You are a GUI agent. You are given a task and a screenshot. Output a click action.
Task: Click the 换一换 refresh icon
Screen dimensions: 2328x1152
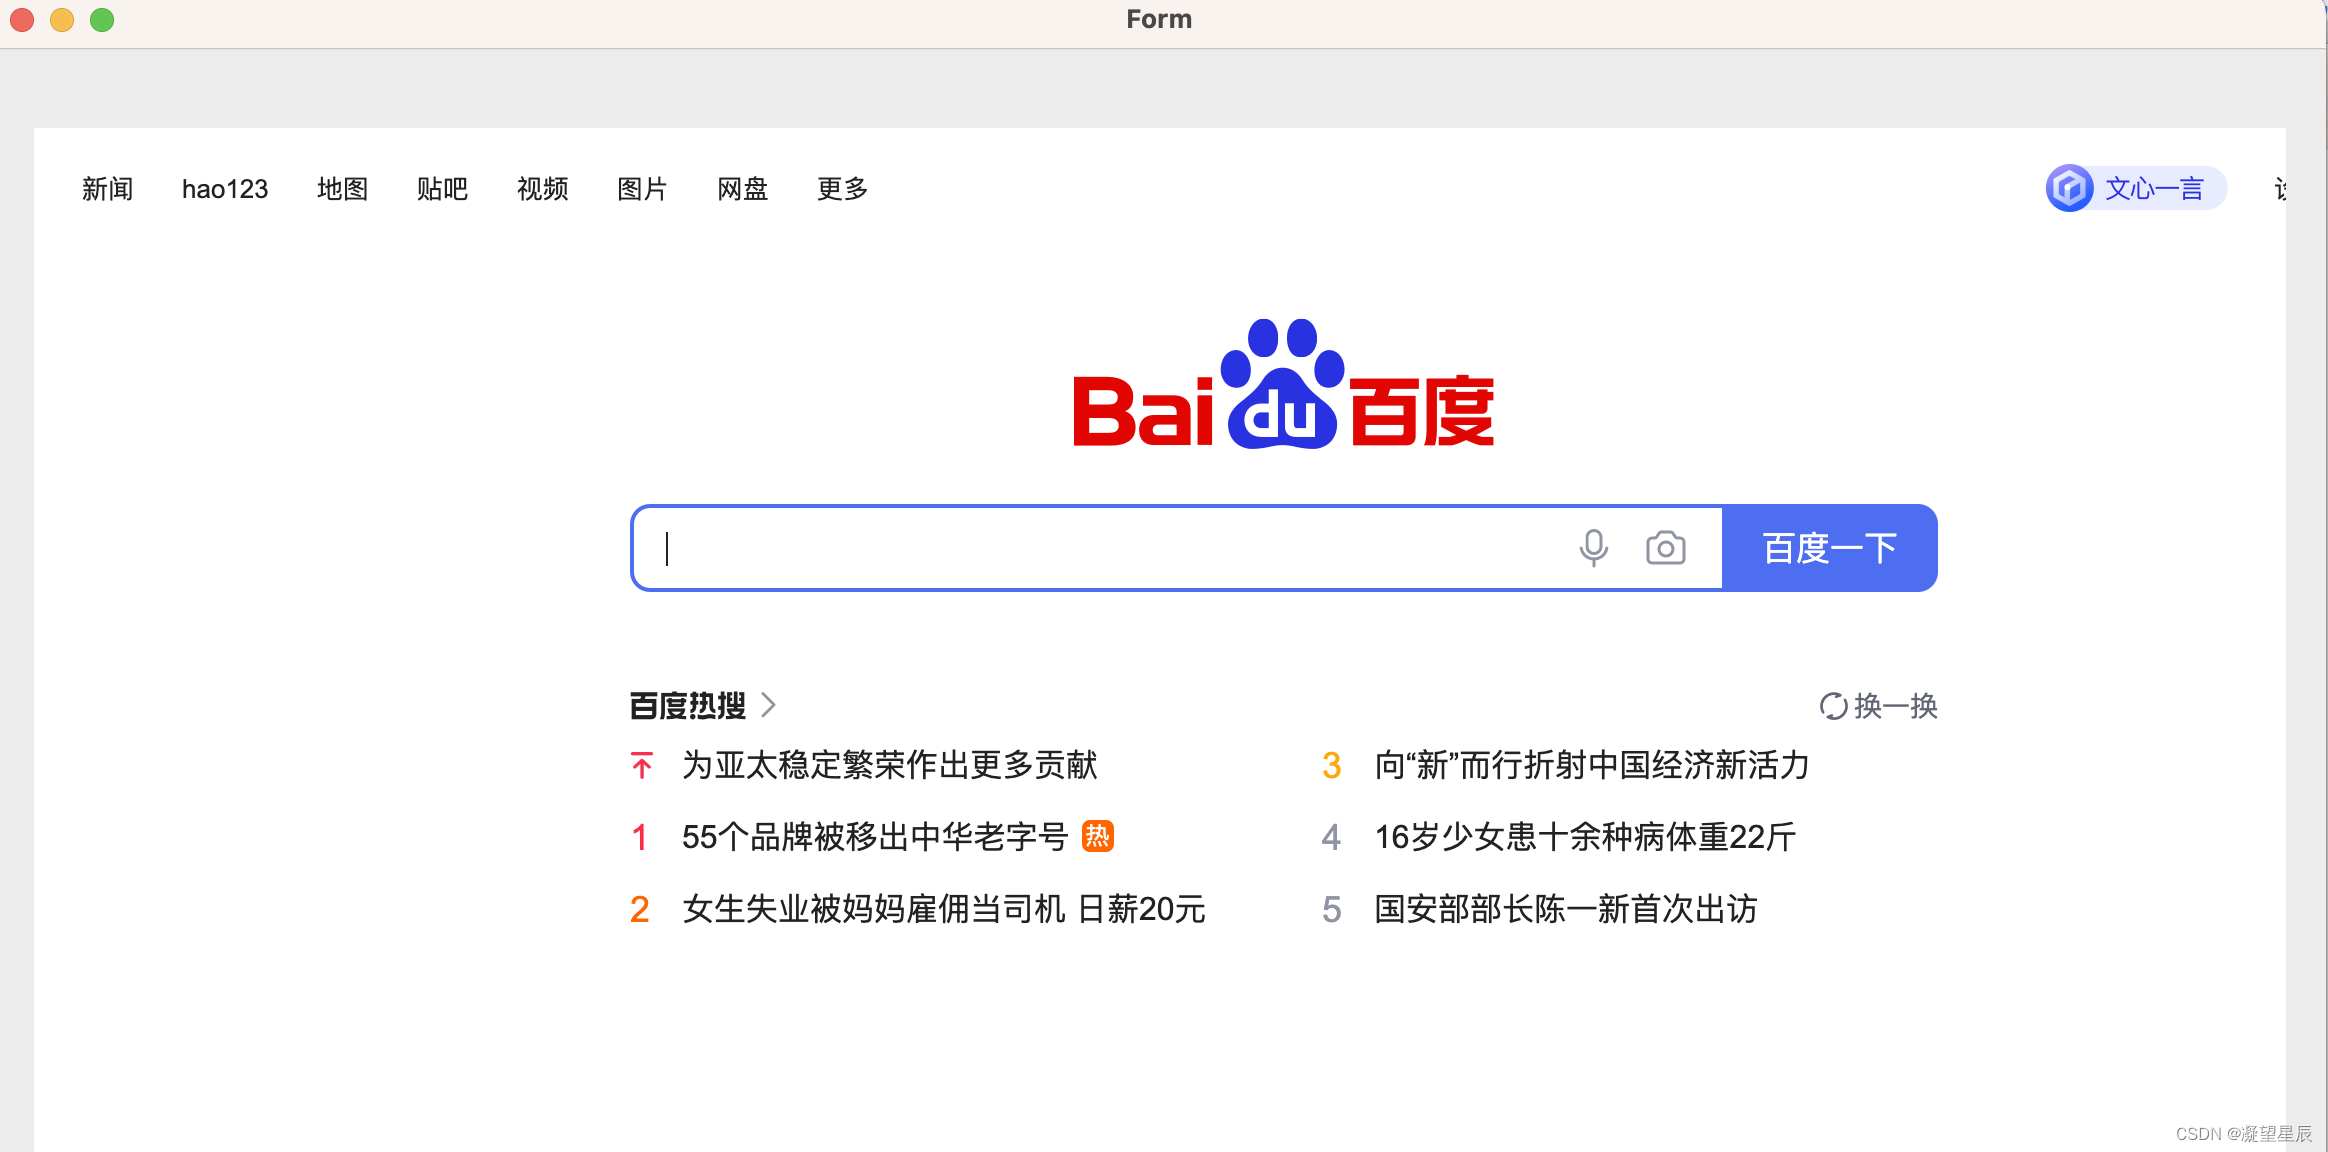pyautogui.click(x=1829, y=705)
